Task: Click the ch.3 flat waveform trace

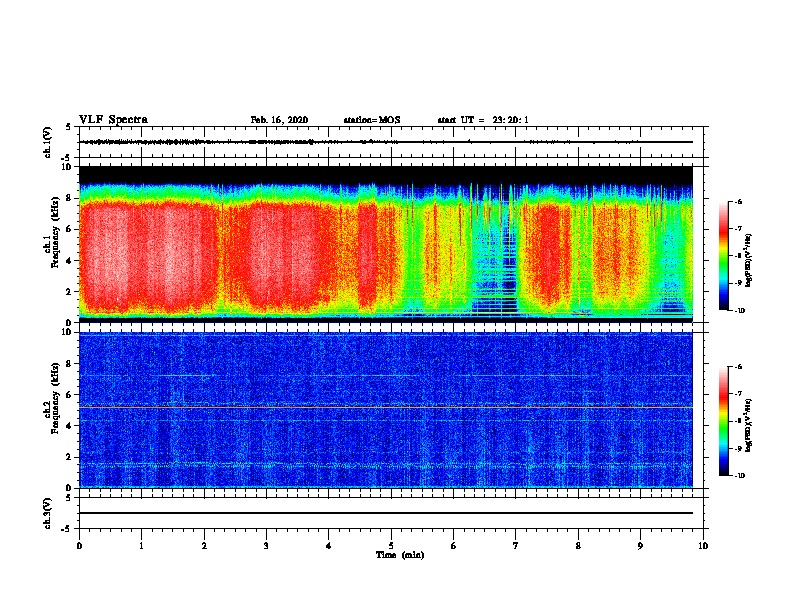Action: (386, 513)
